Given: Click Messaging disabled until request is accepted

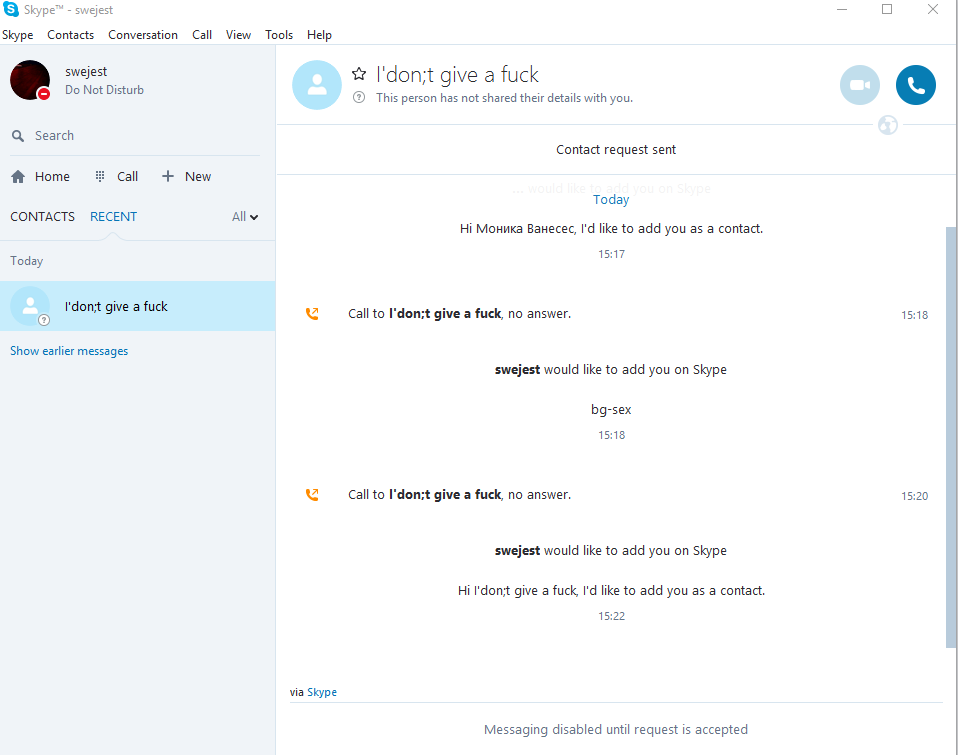Looking at the screenshot, I should (616, 729).
